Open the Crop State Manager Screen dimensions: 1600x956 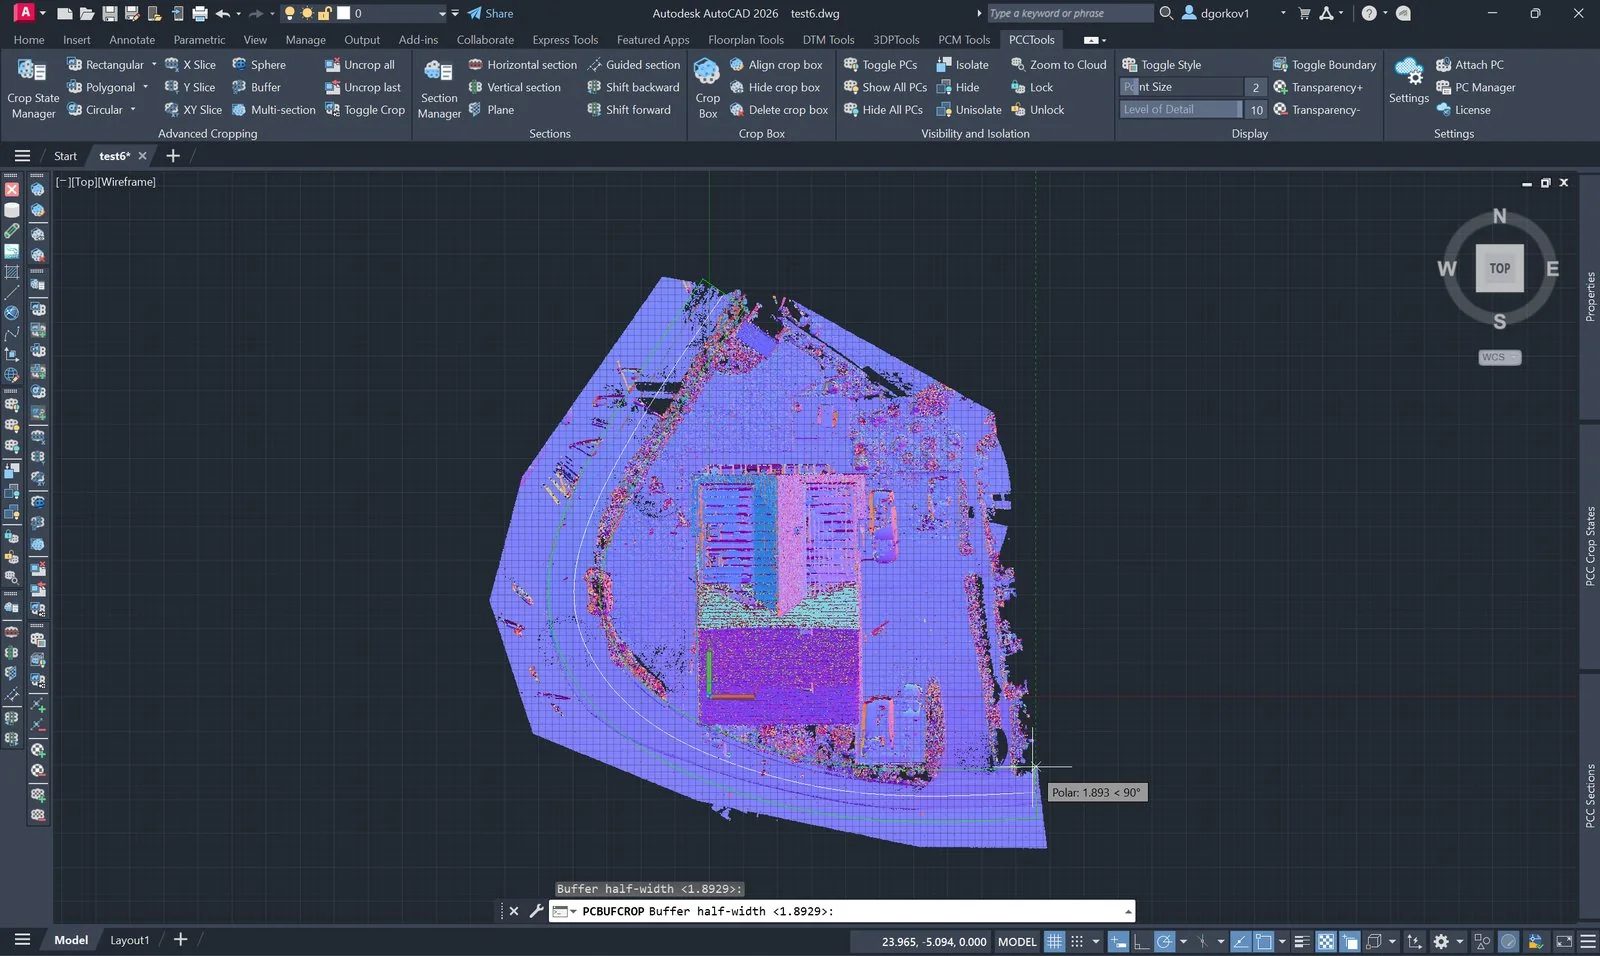tap(33, 88)
